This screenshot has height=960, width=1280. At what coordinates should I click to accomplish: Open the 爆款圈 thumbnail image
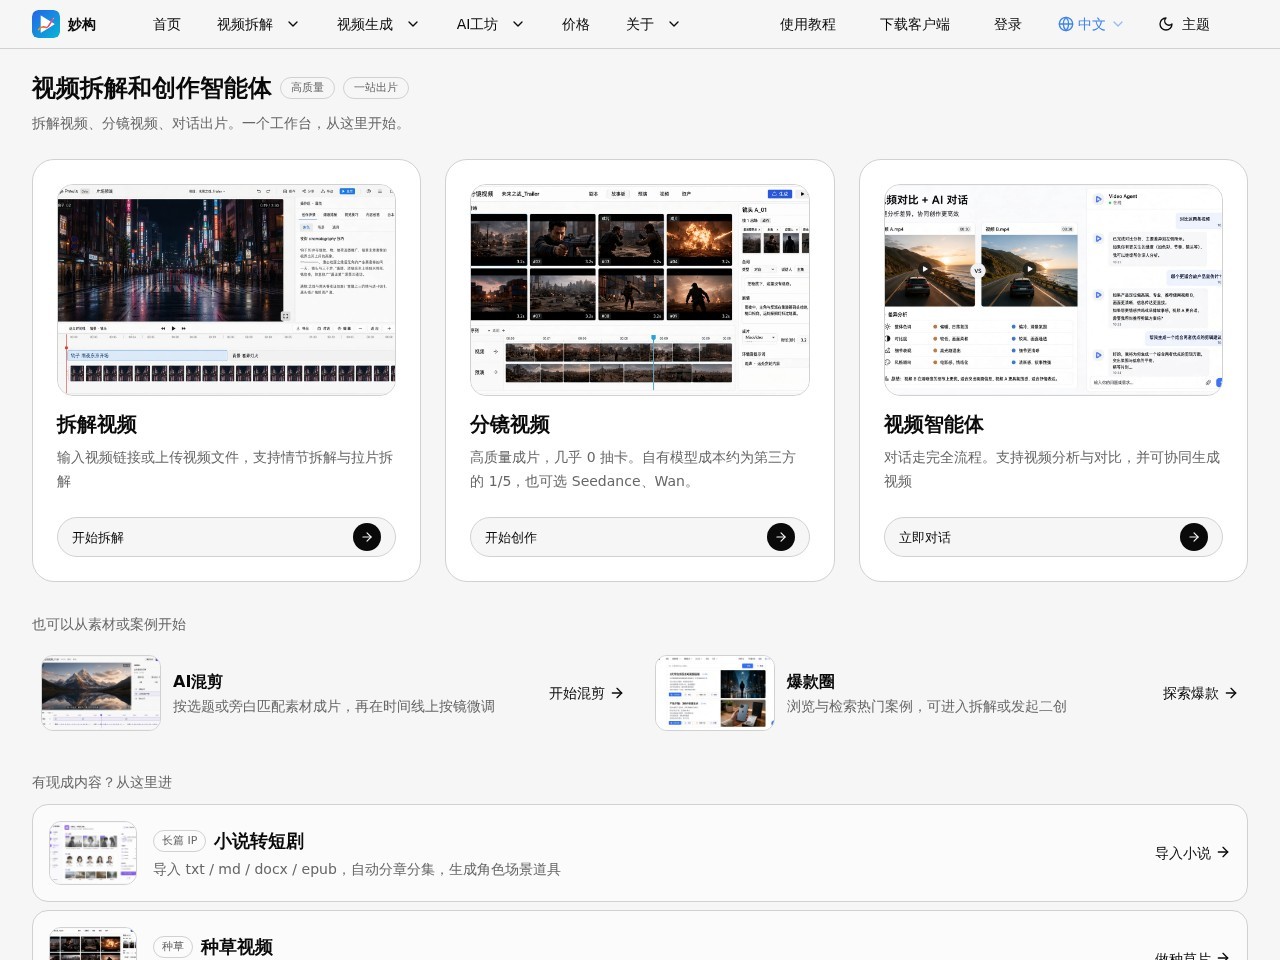pyautogui.click(x=715, y=693)
